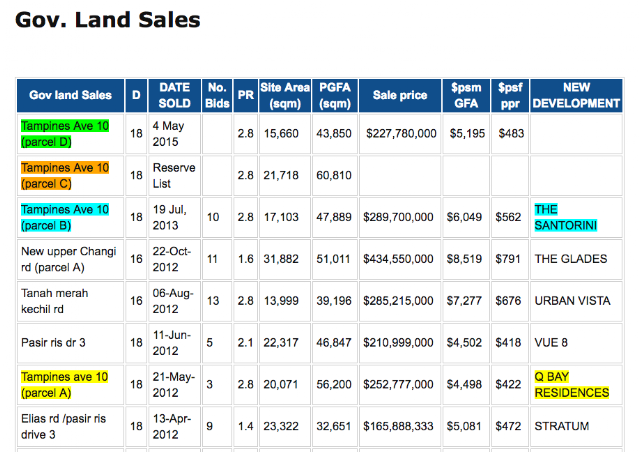640x452 pixels.
Task: Click the '06-Aug-2012' date cell
Action: [173, 301]
